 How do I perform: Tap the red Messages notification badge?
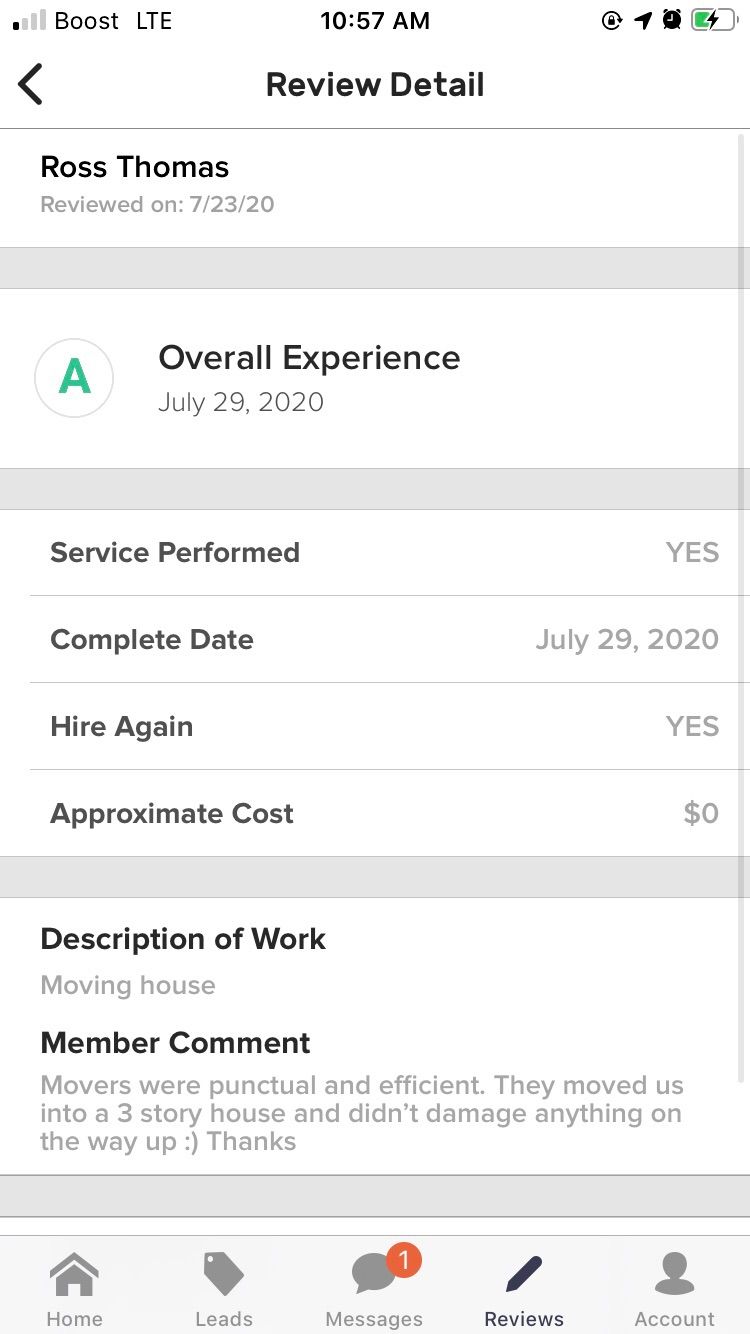[x=403, y=1260]
